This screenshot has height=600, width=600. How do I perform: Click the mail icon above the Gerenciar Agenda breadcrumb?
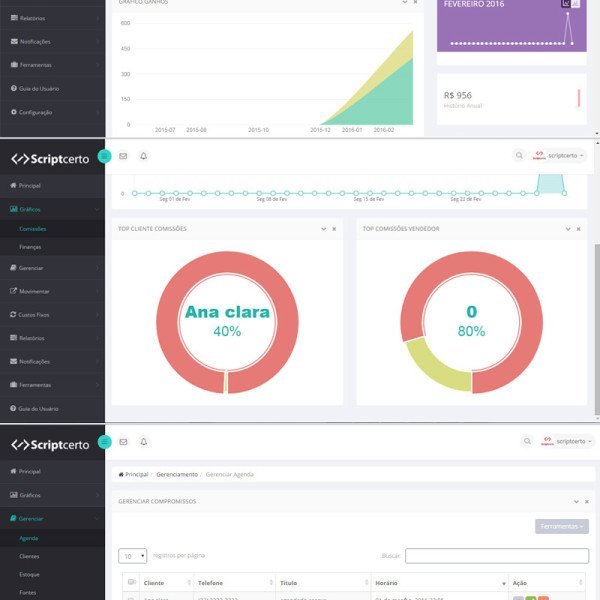[123, 441]
